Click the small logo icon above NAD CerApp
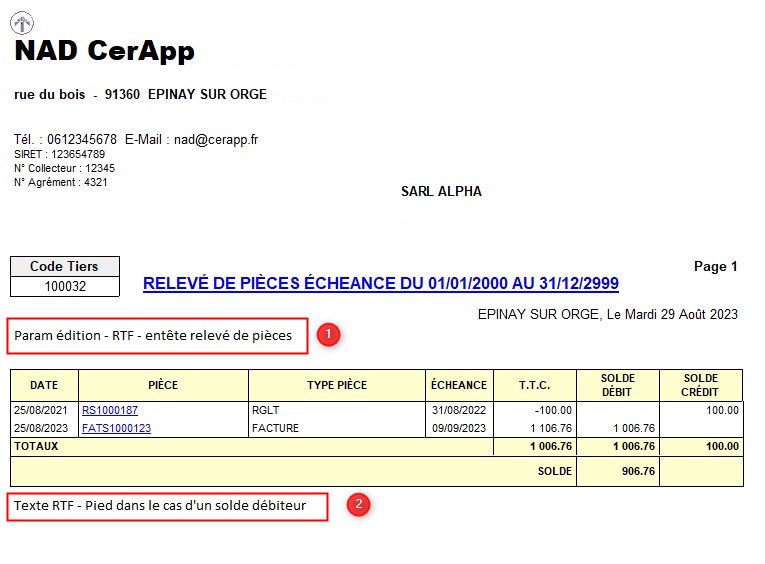Viewport: 765px width, 564px height. pos(22,23)
